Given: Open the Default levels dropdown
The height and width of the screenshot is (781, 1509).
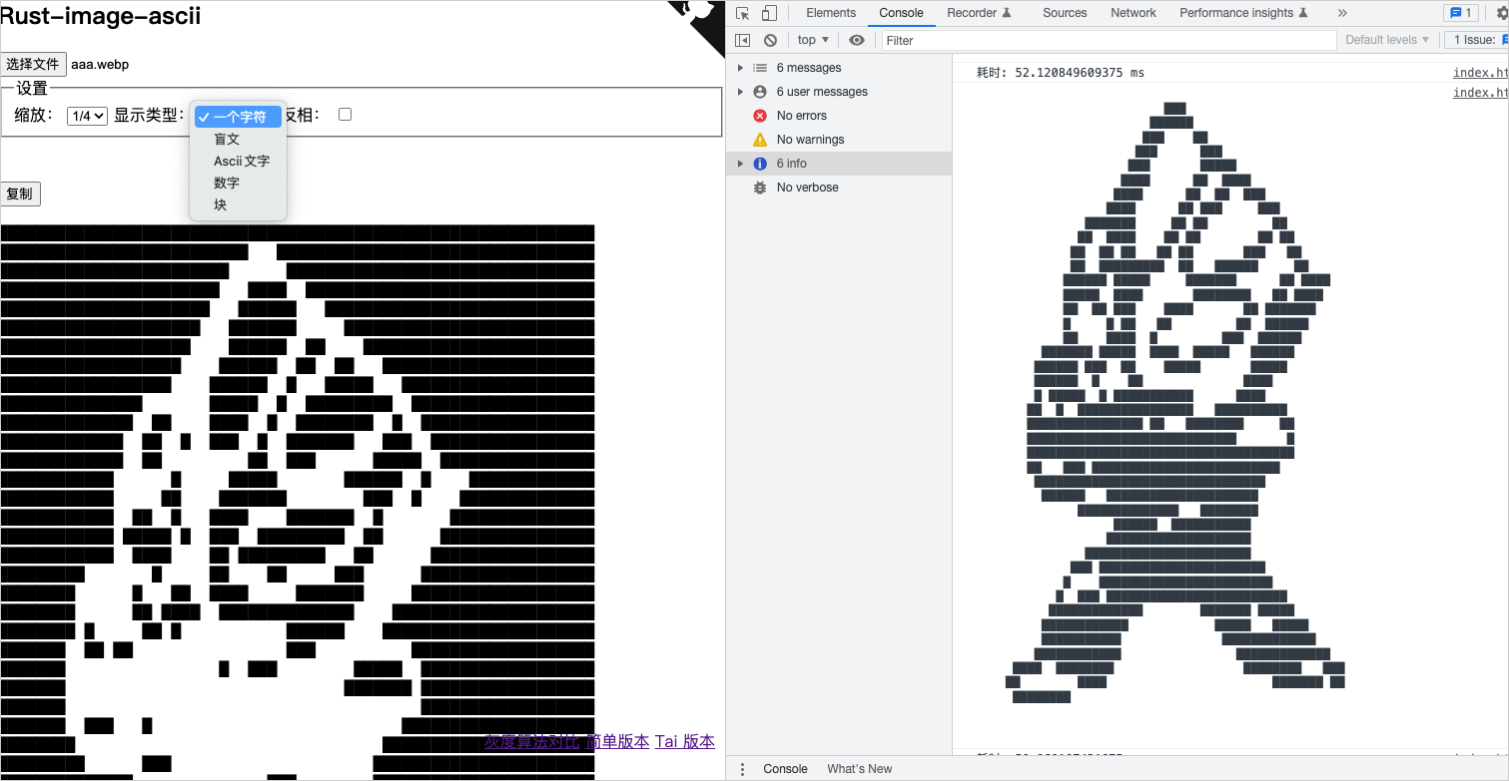Looking at the screenshot, I should click(1387, 40).
